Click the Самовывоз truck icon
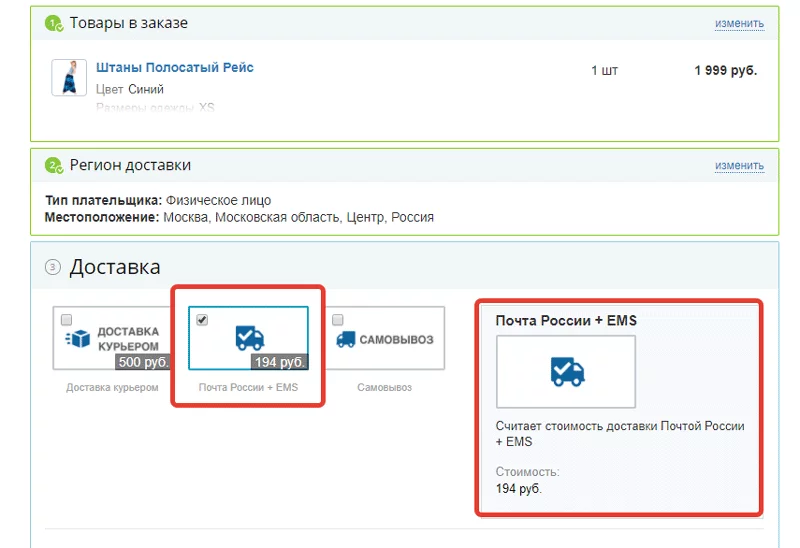The image size is (800, 548). pyautogui.click(x=346, y=339)
